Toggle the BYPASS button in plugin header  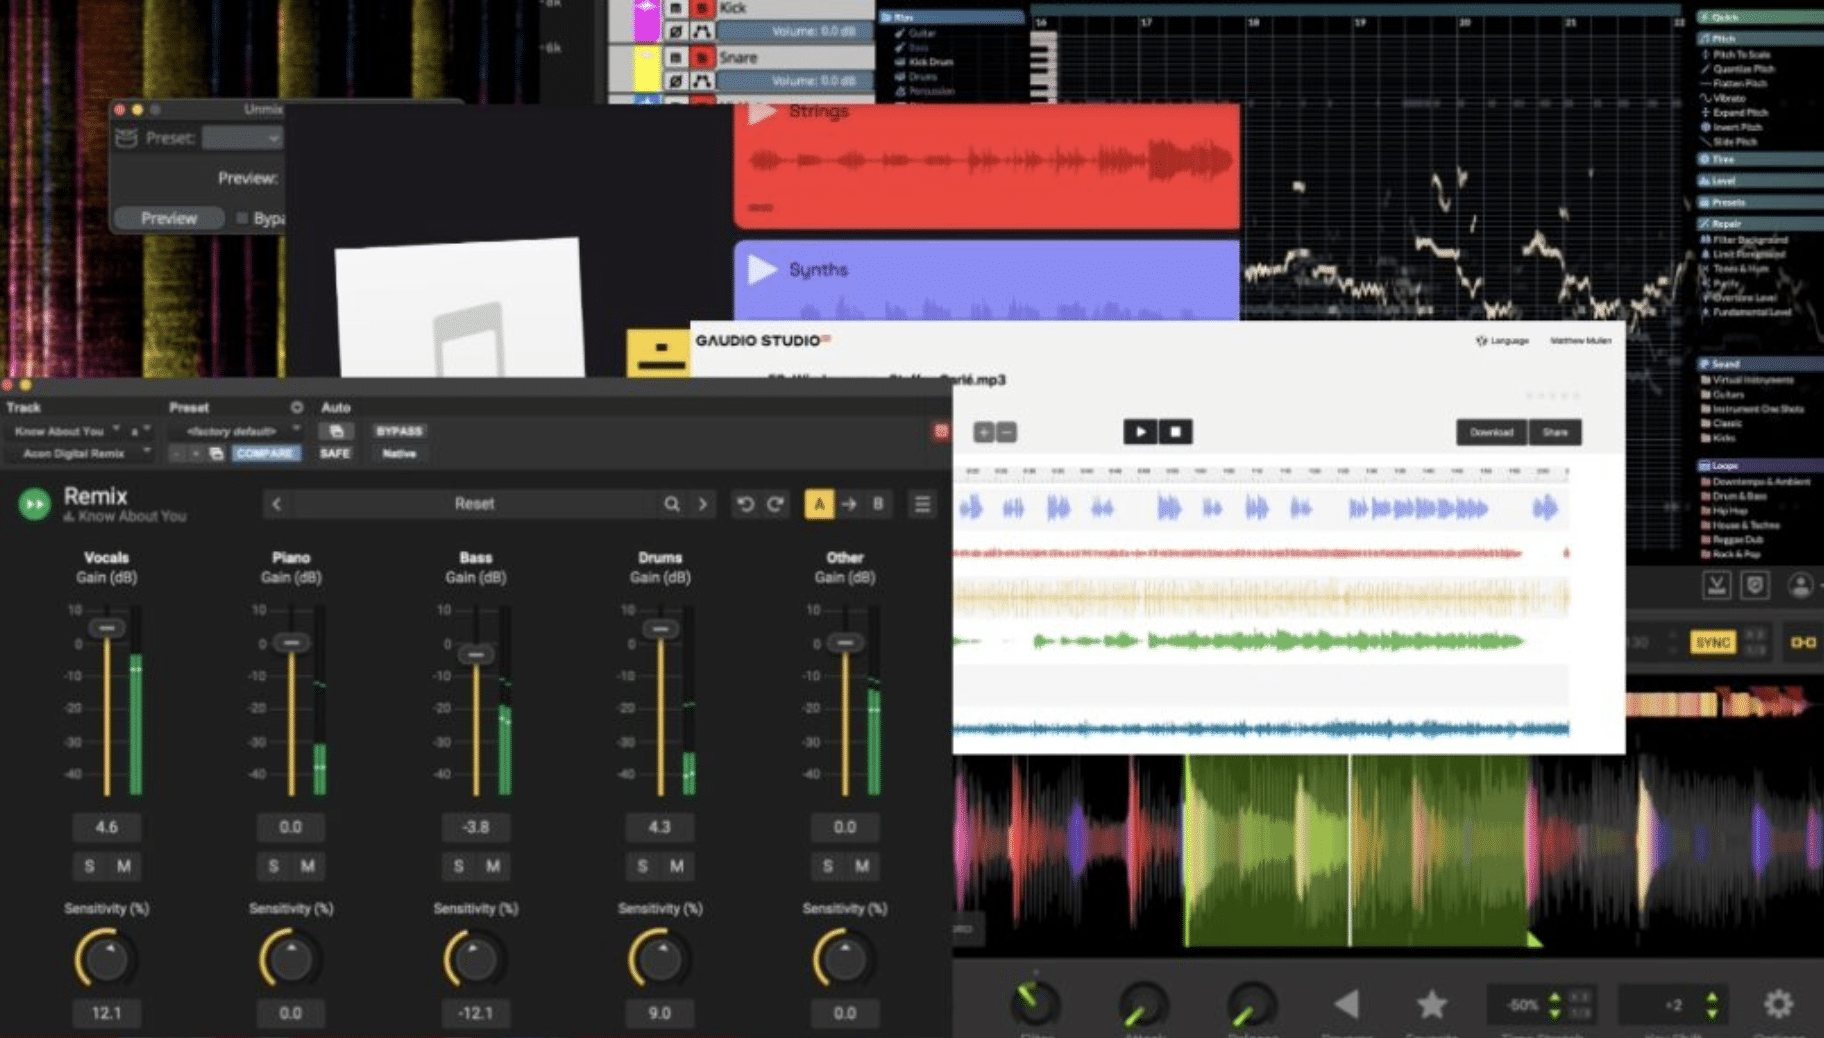click(399, 431)
